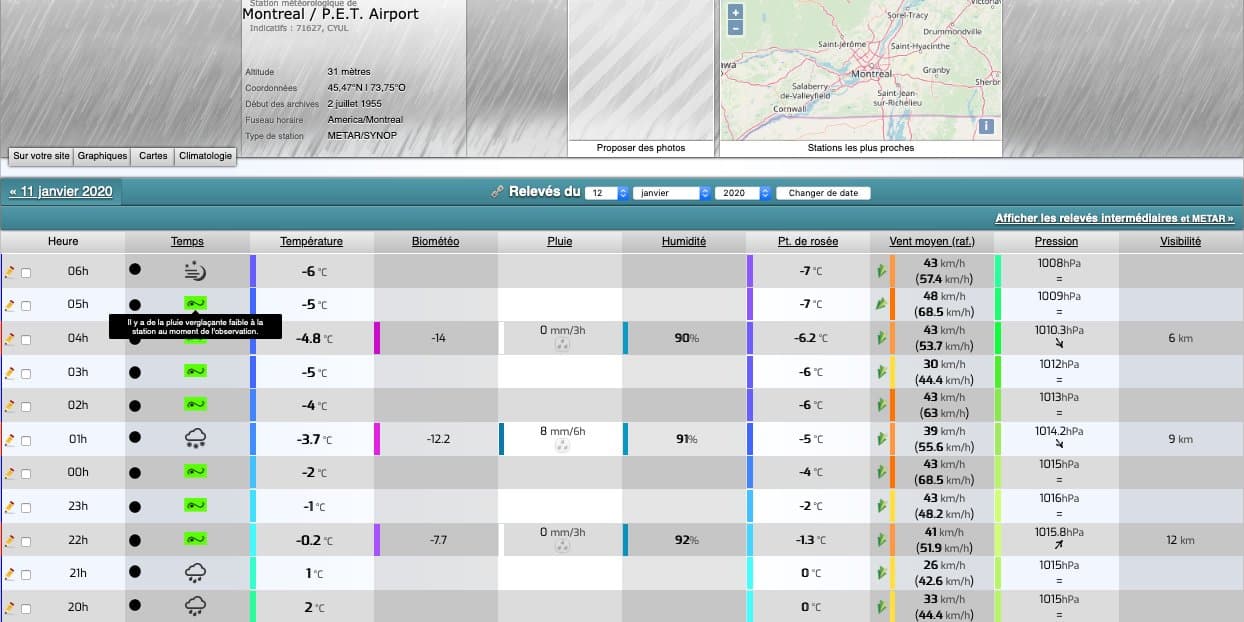
Task: Click the pencil edit icon for 06h
Action: coord(10,271)
